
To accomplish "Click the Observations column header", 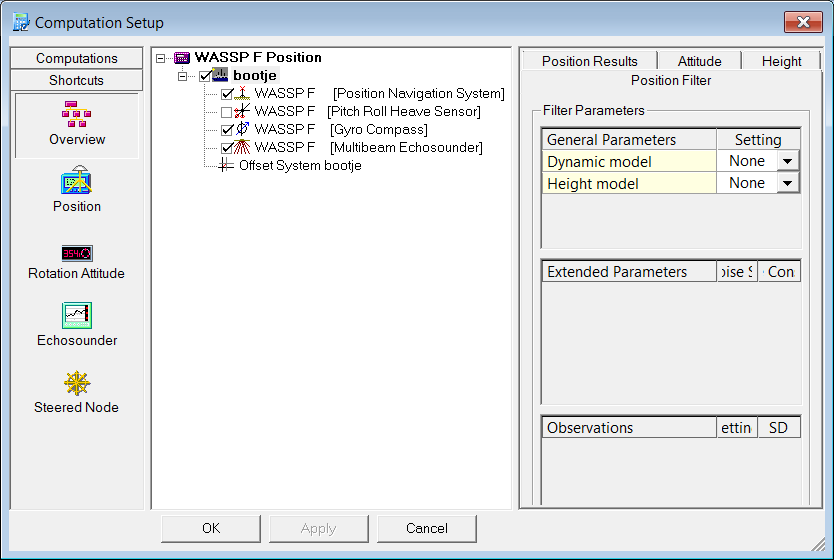I will click(629, 428).
